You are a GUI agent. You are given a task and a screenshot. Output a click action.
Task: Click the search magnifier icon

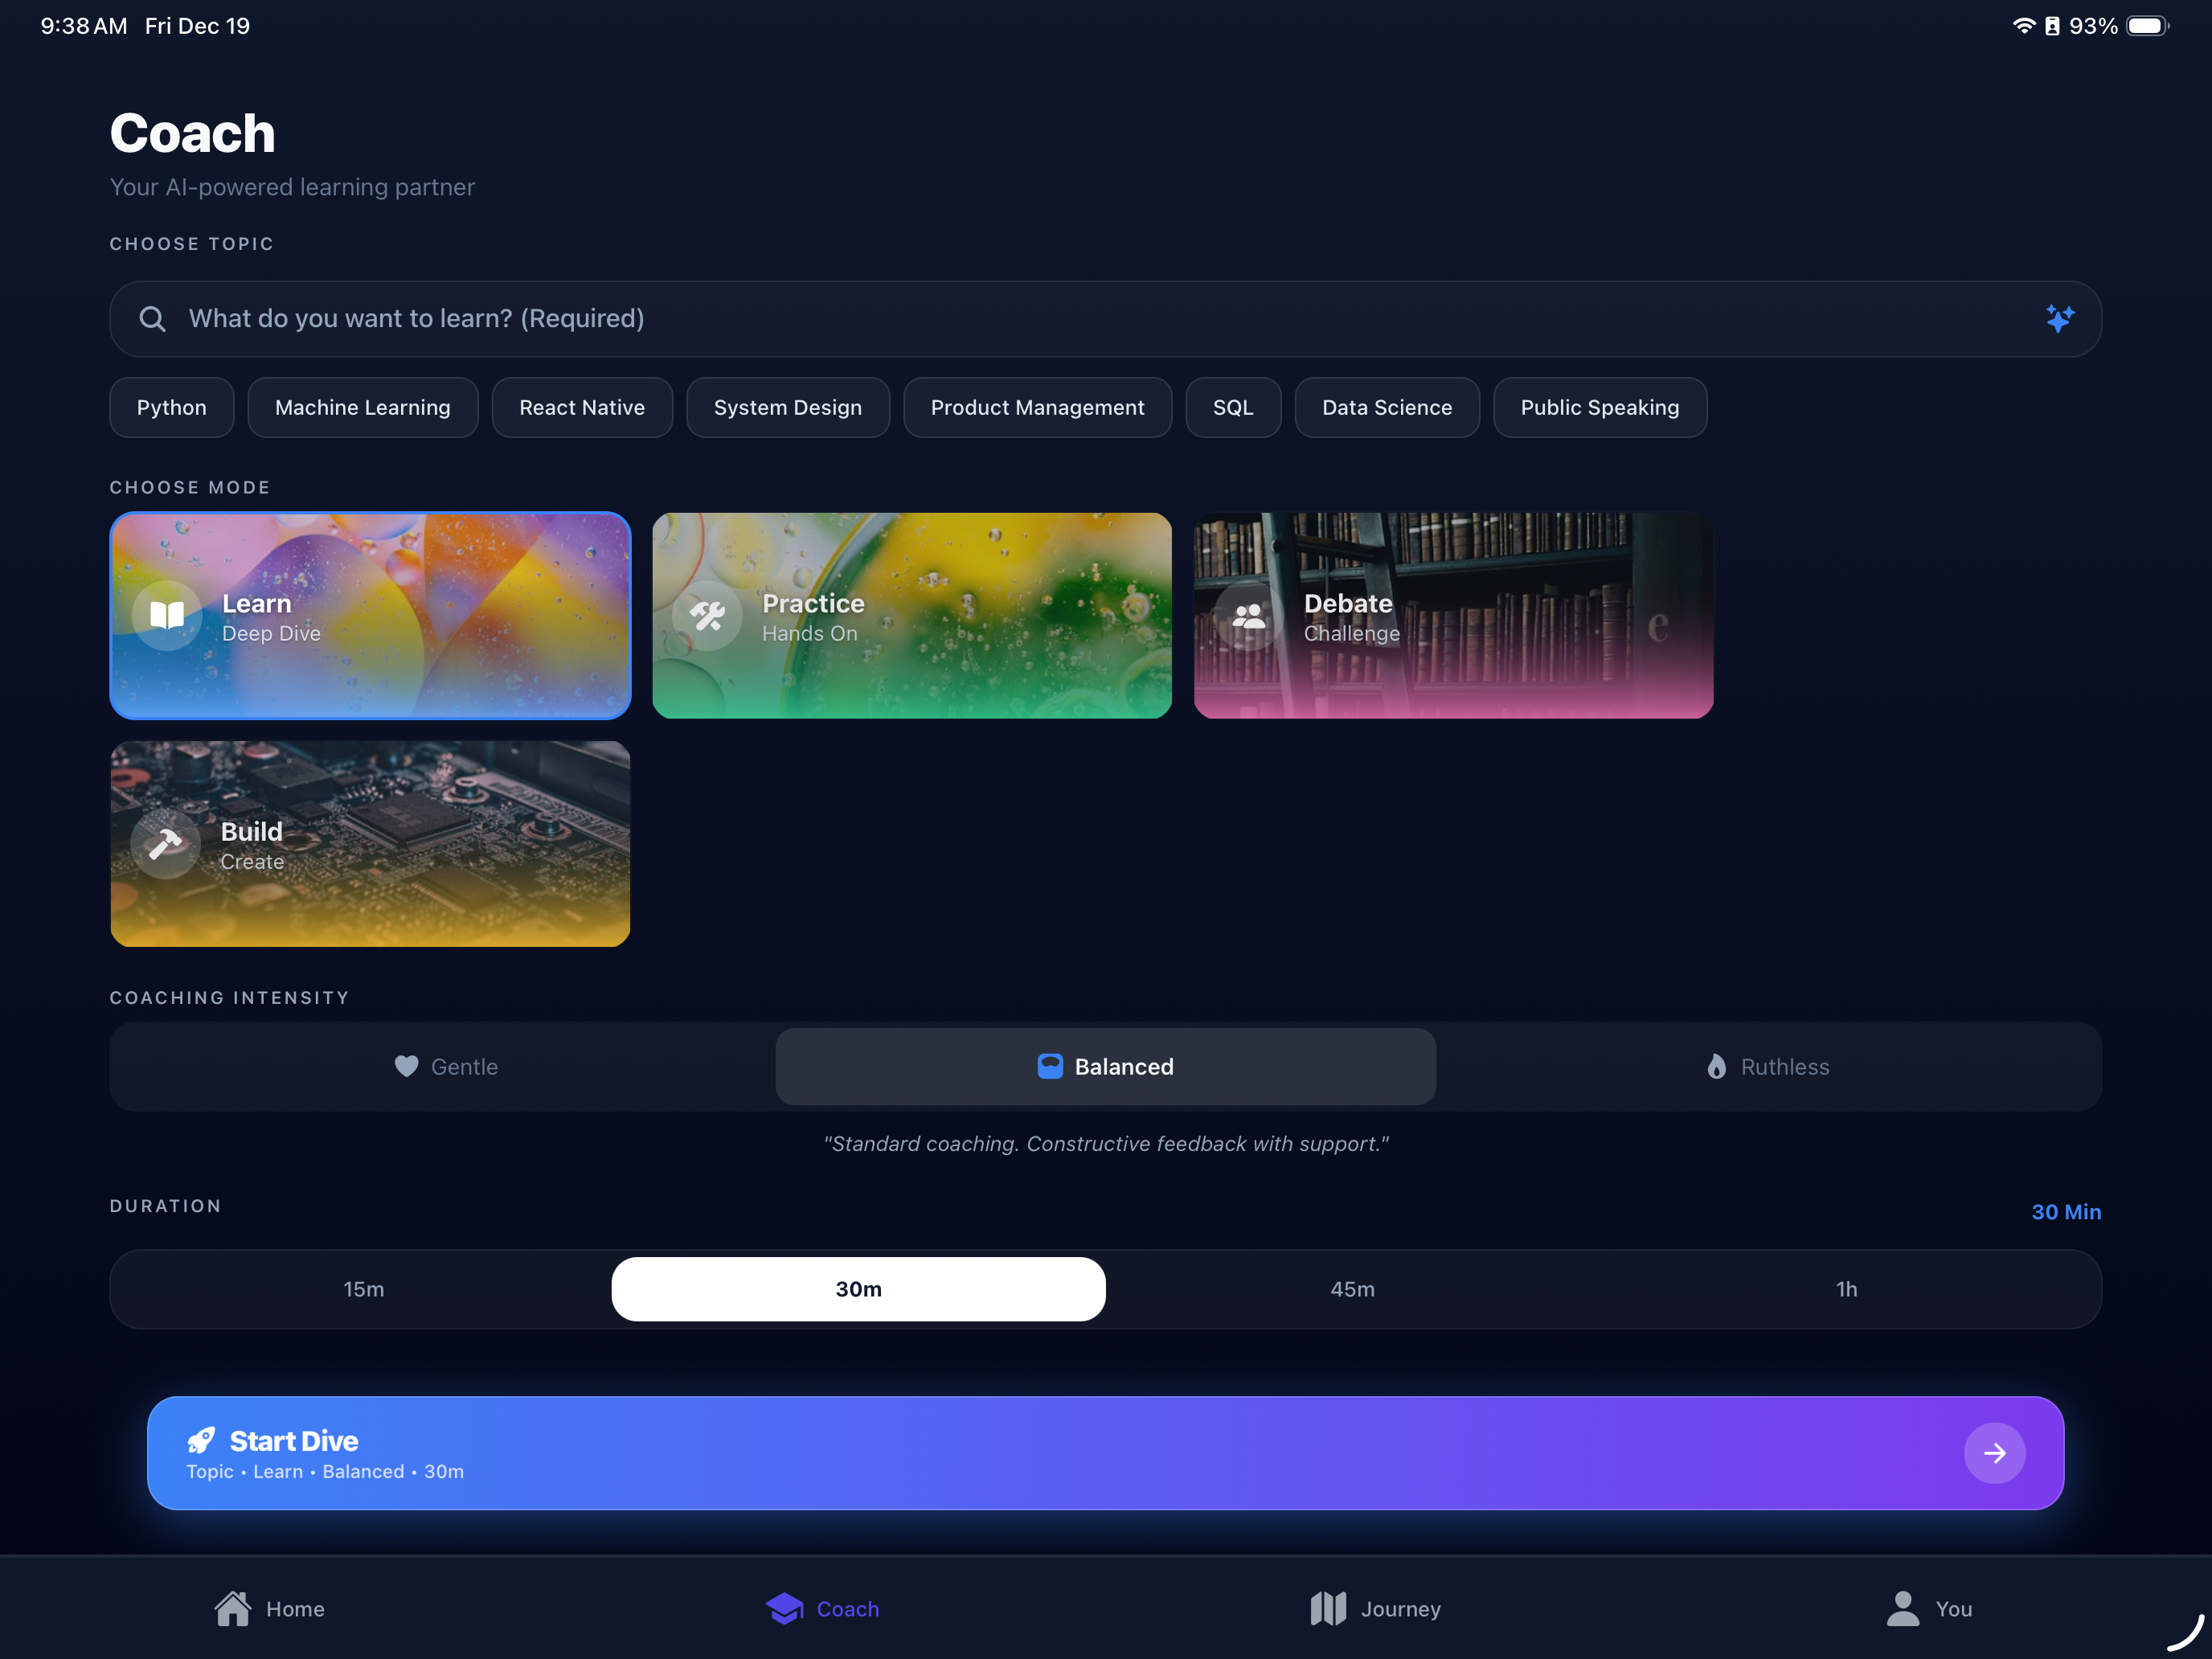click(x=152, y=319)
